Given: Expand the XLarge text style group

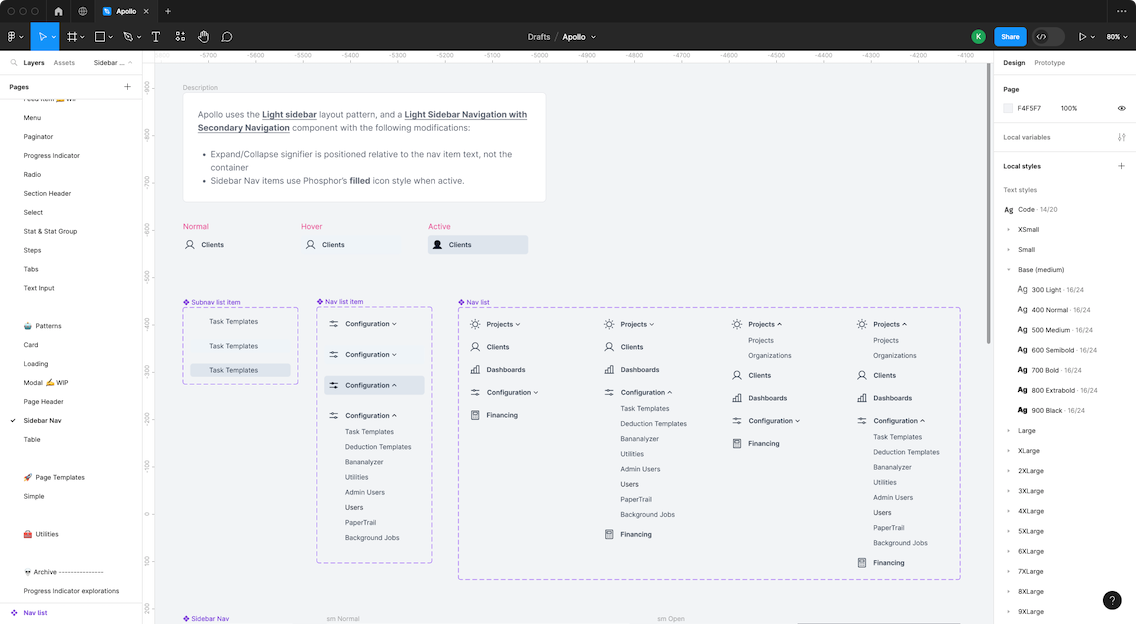Looking at the screenshot, I should [1008, 451].
